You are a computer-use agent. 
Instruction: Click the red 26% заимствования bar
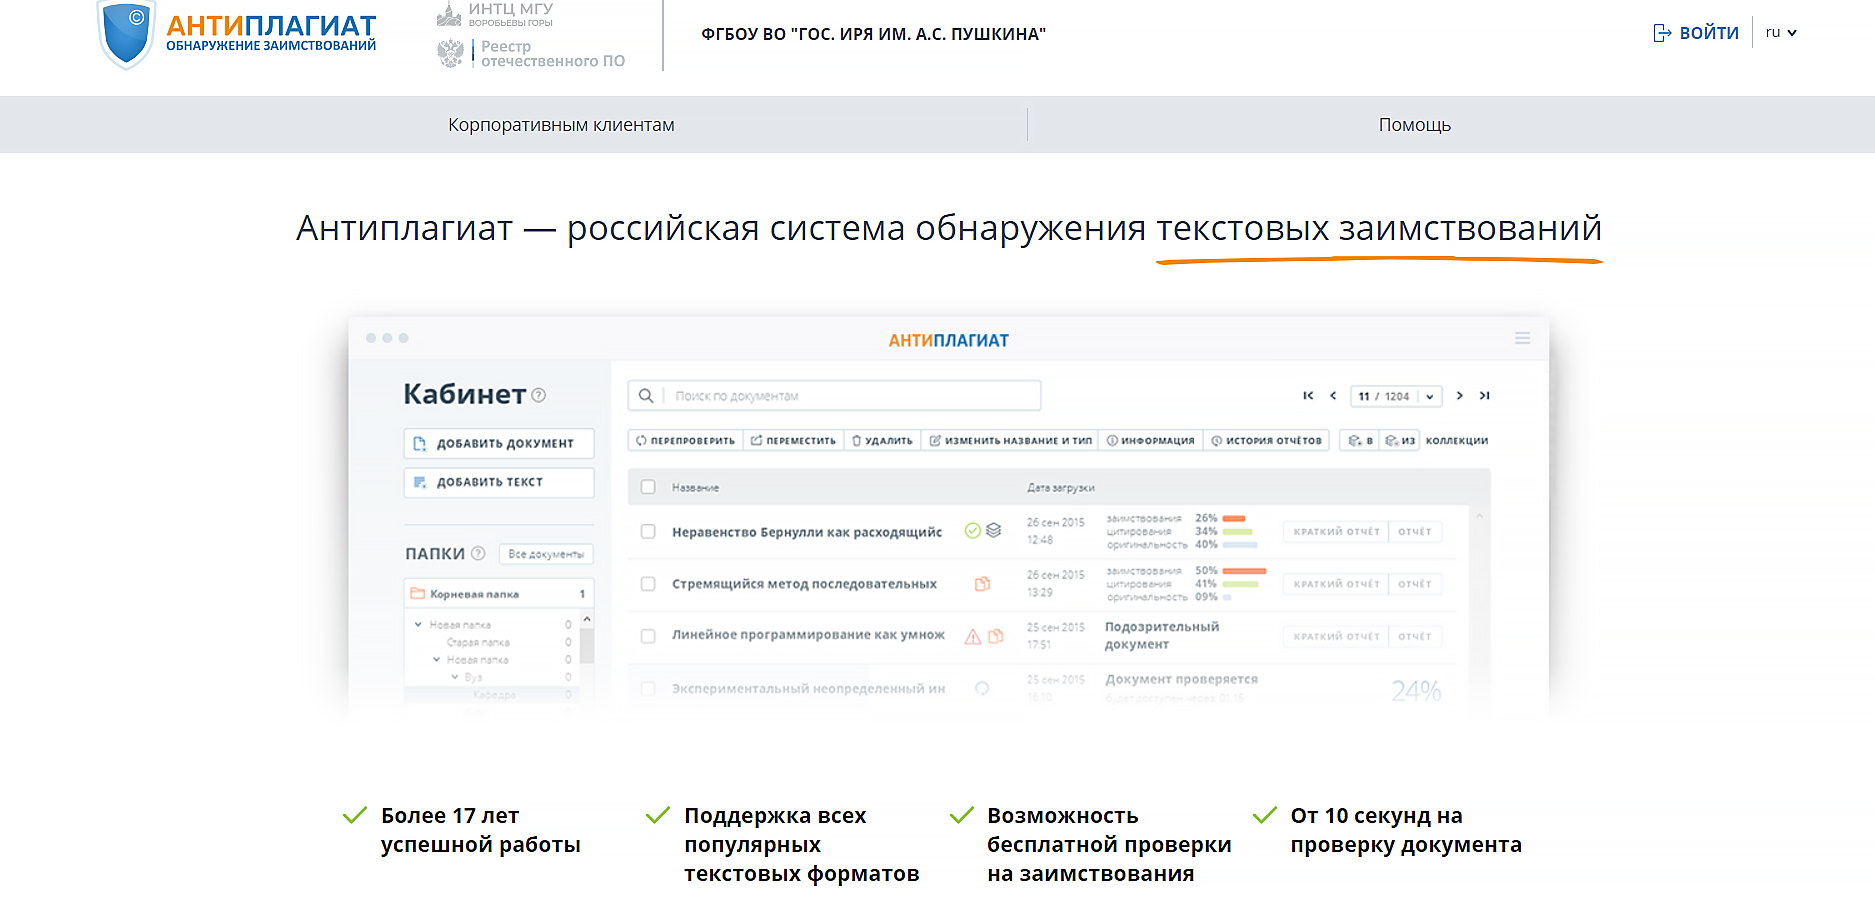tap(1234, 518)
